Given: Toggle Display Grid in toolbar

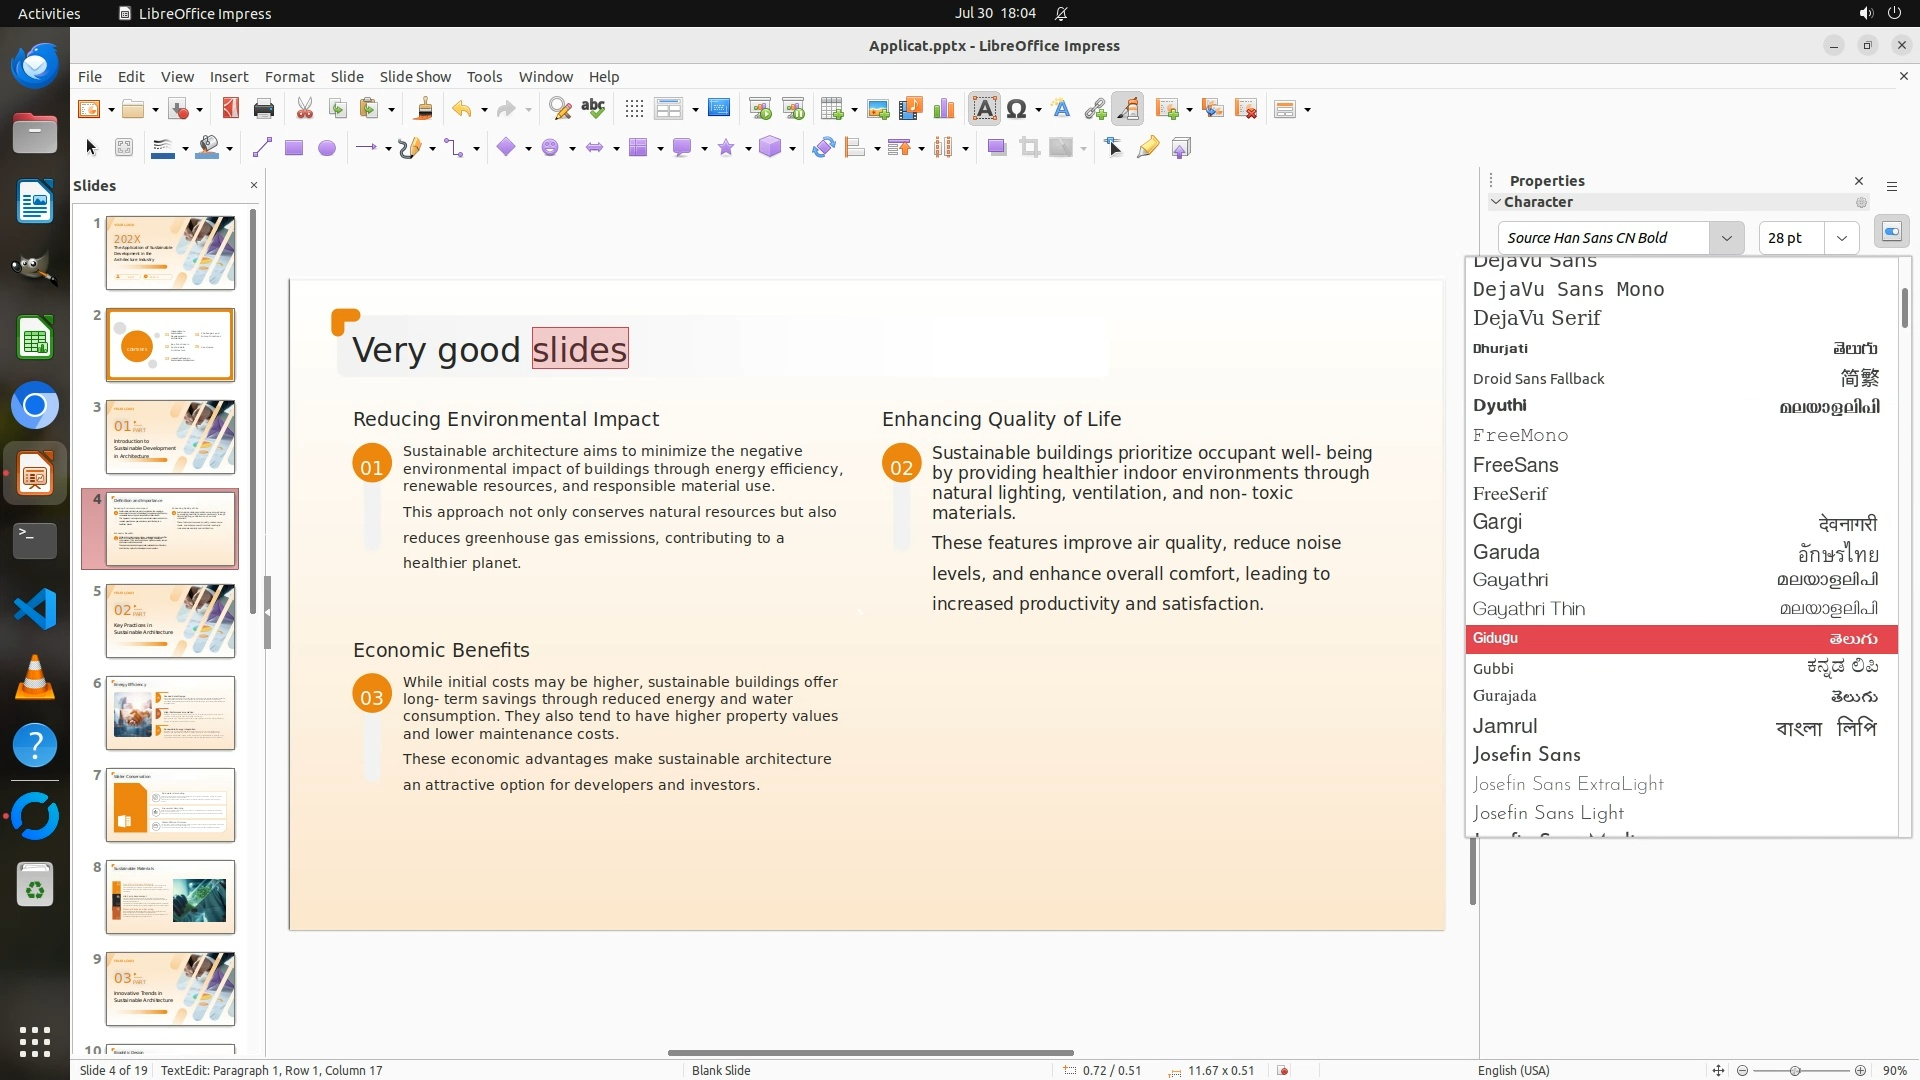Looking at the screenshot, I should point(634,109).
